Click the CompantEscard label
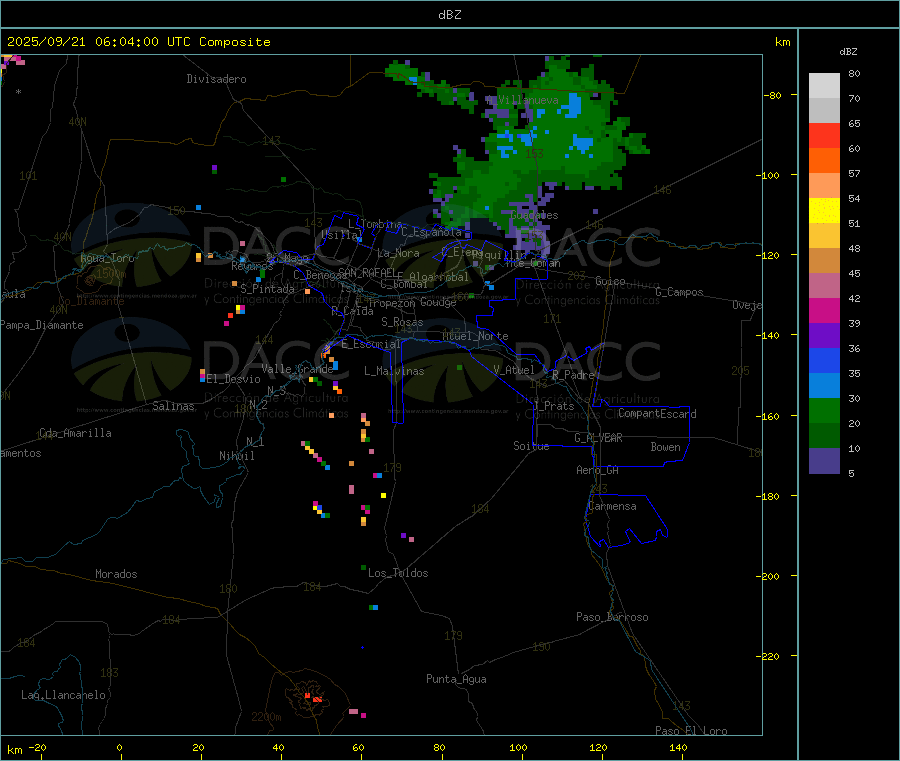Screen dimensions: 900x761 pos(657,414)
